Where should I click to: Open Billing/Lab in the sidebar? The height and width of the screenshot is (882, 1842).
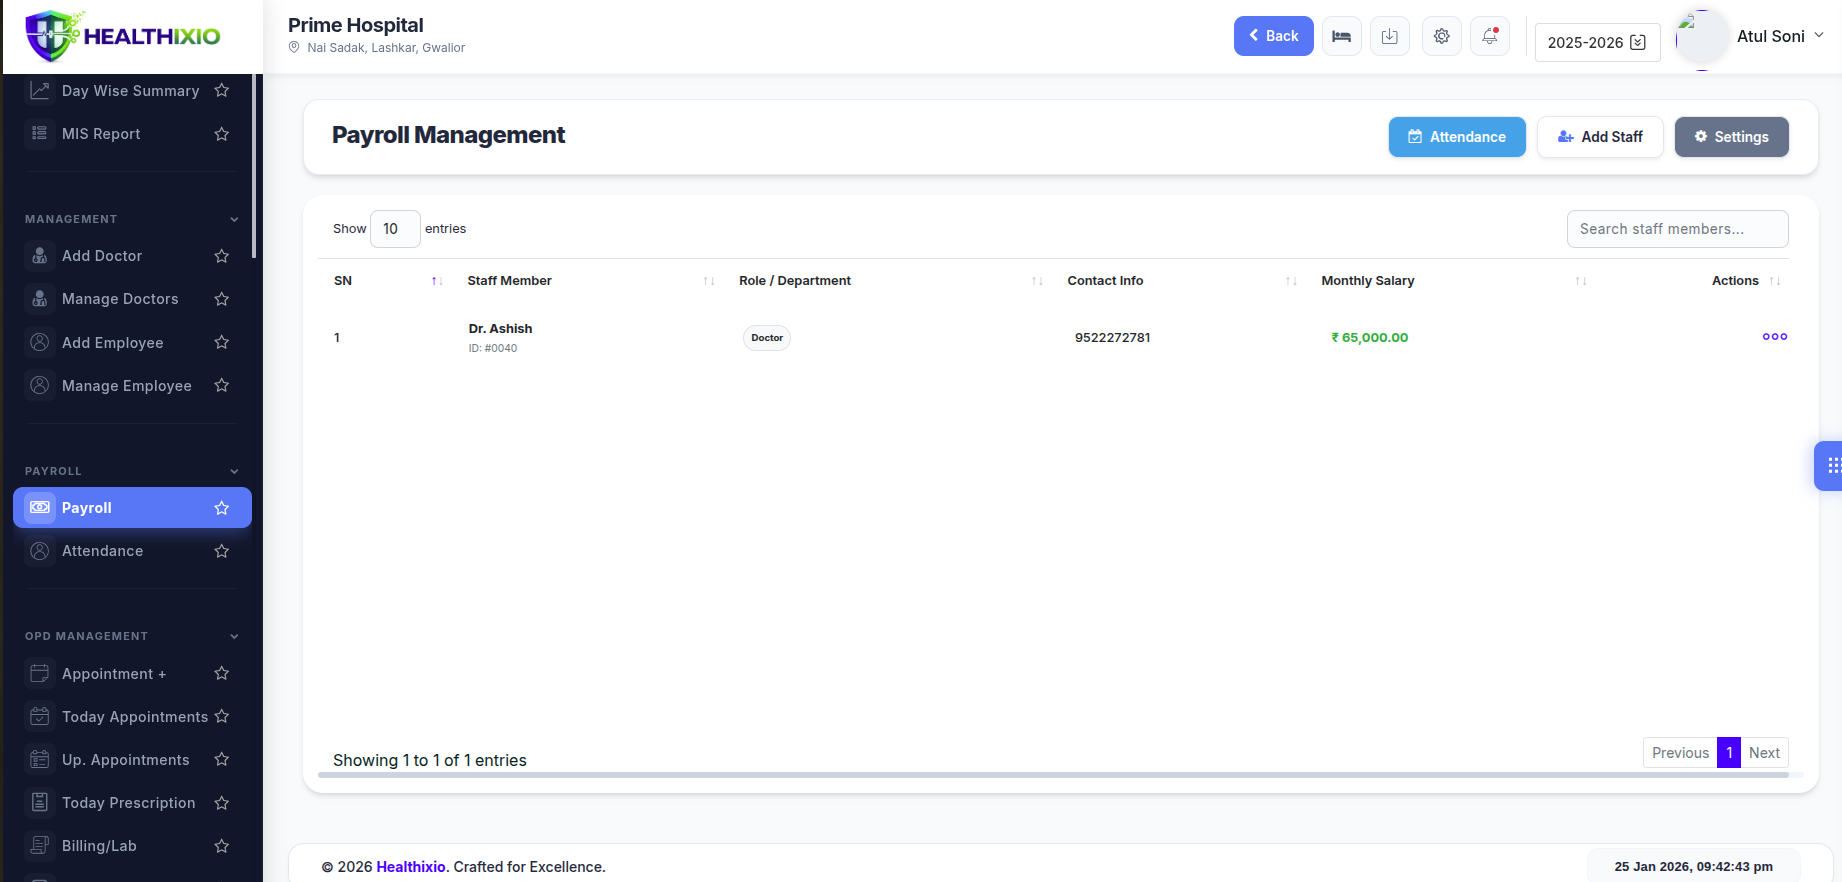click(132, 845)
